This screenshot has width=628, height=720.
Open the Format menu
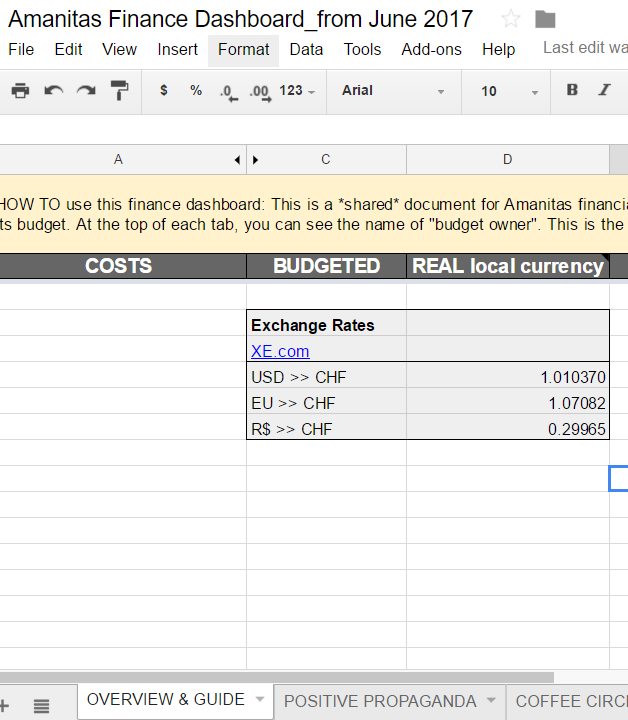[243, 50]
